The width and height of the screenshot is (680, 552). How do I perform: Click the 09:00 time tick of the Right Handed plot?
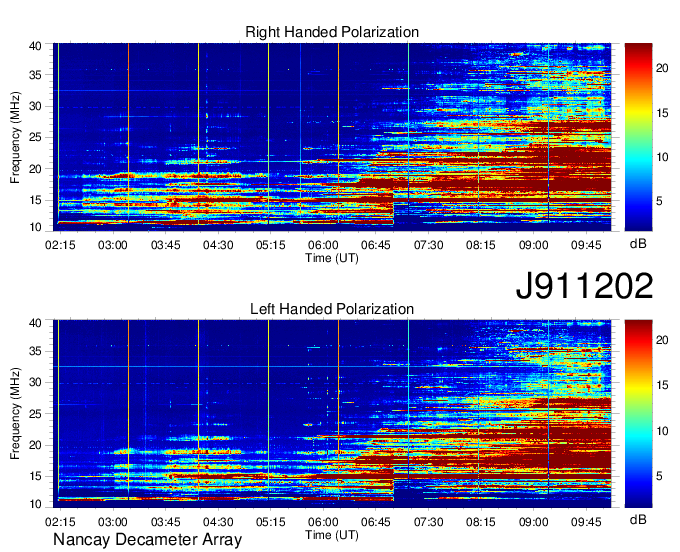coord(534,245)
